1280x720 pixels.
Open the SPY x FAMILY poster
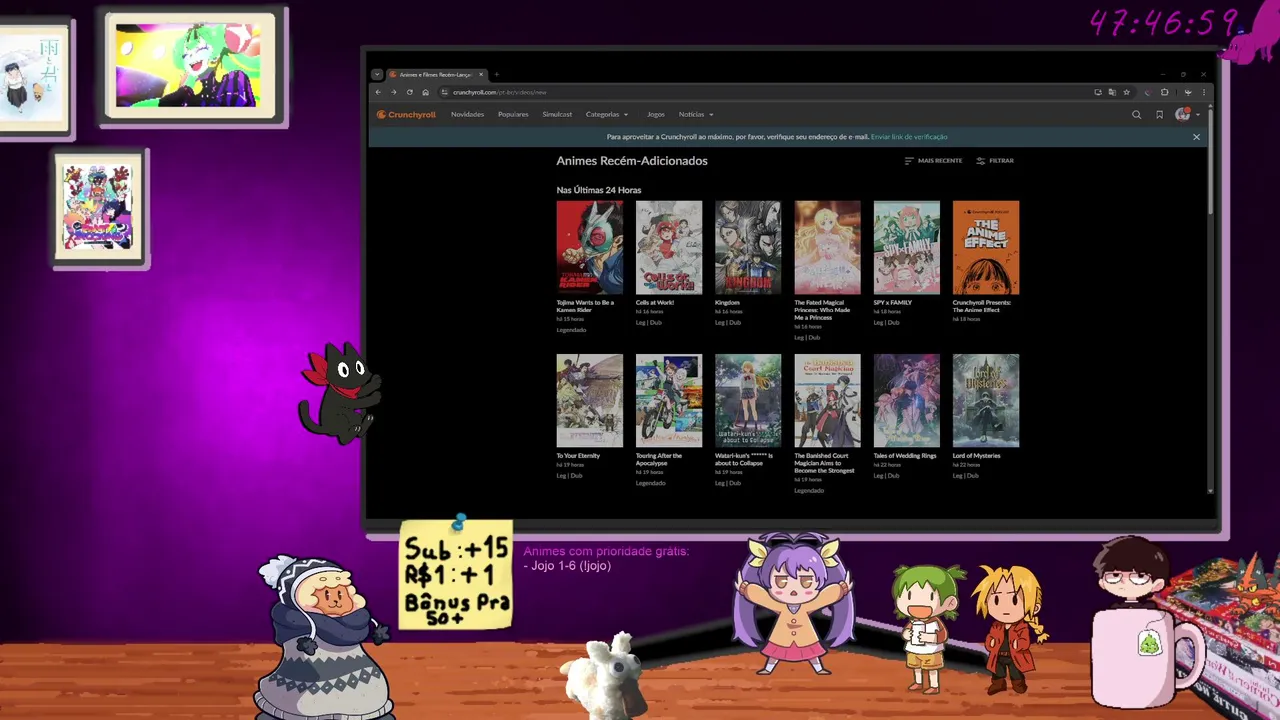pyautogui.click(x=906, y=247)
